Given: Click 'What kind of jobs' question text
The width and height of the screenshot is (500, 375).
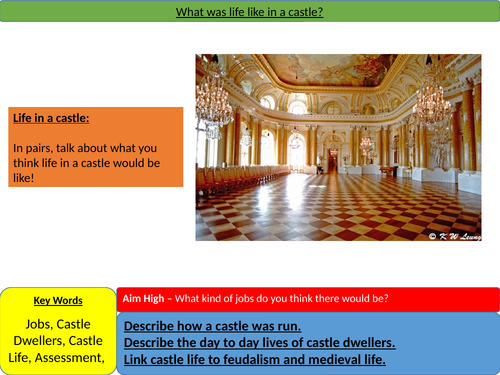Looking at the screenshot, I should (282, 298).
